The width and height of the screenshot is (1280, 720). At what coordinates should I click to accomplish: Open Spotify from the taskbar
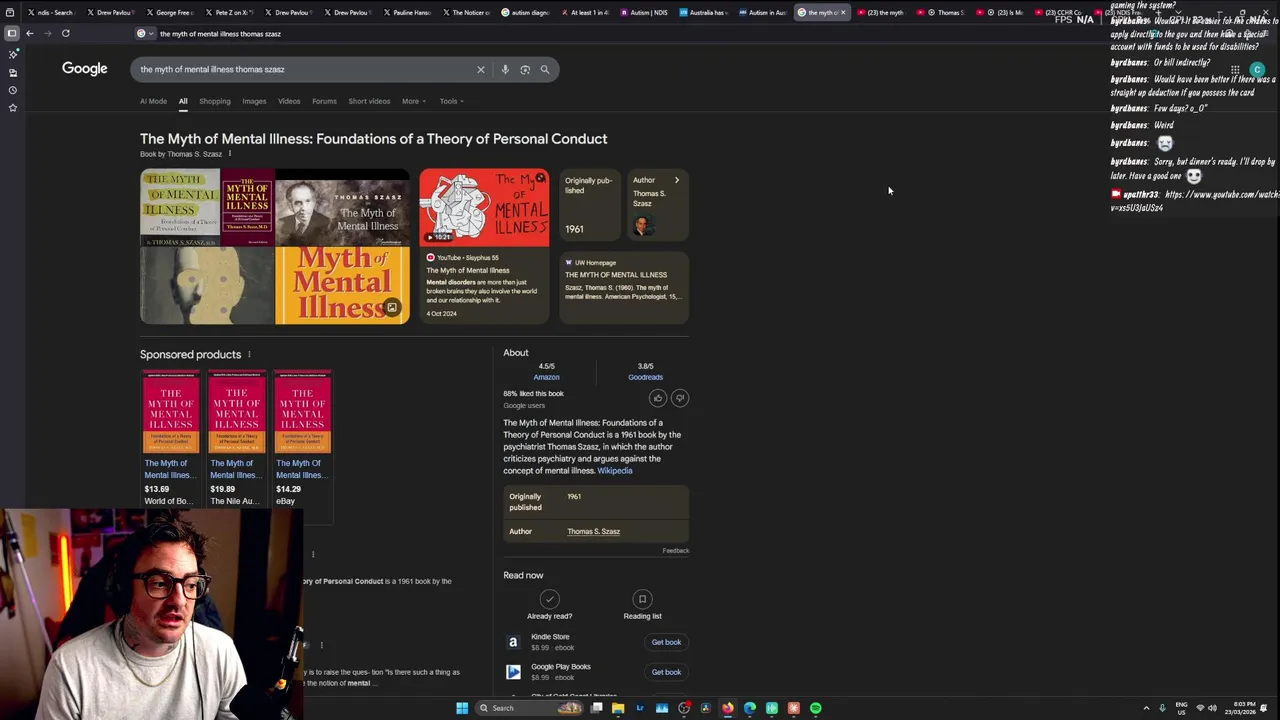click(816, 708)
